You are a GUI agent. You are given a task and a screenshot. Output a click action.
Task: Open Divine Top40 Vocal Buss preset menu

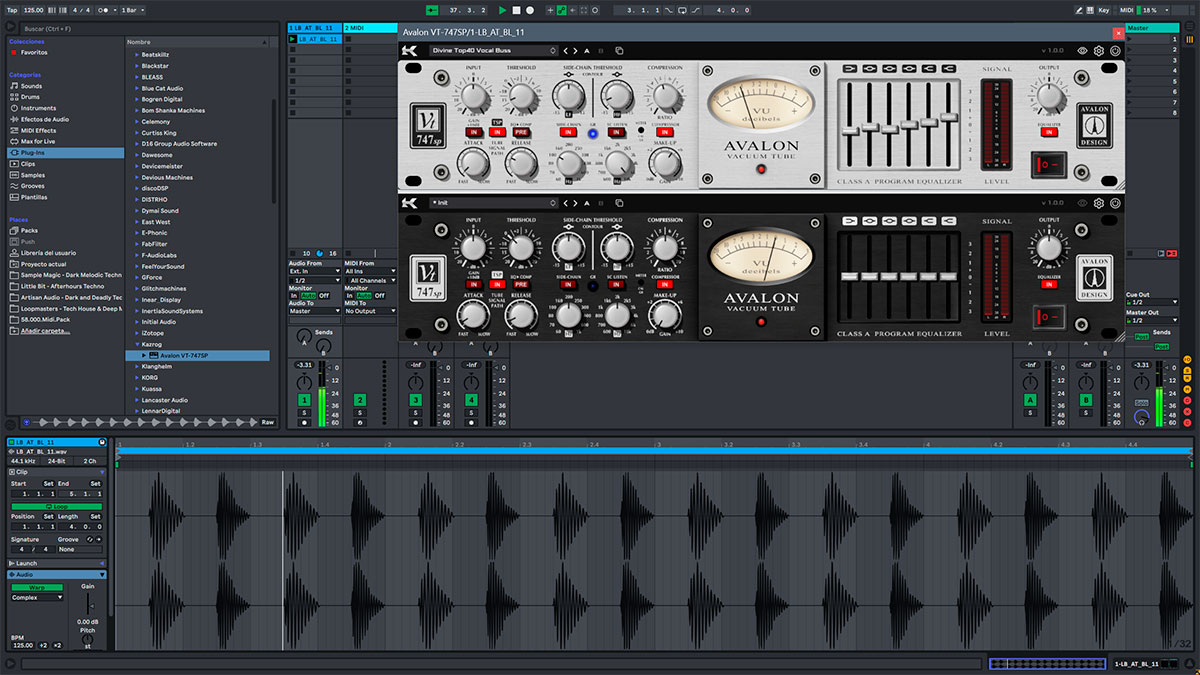click(x=493, y=50)
